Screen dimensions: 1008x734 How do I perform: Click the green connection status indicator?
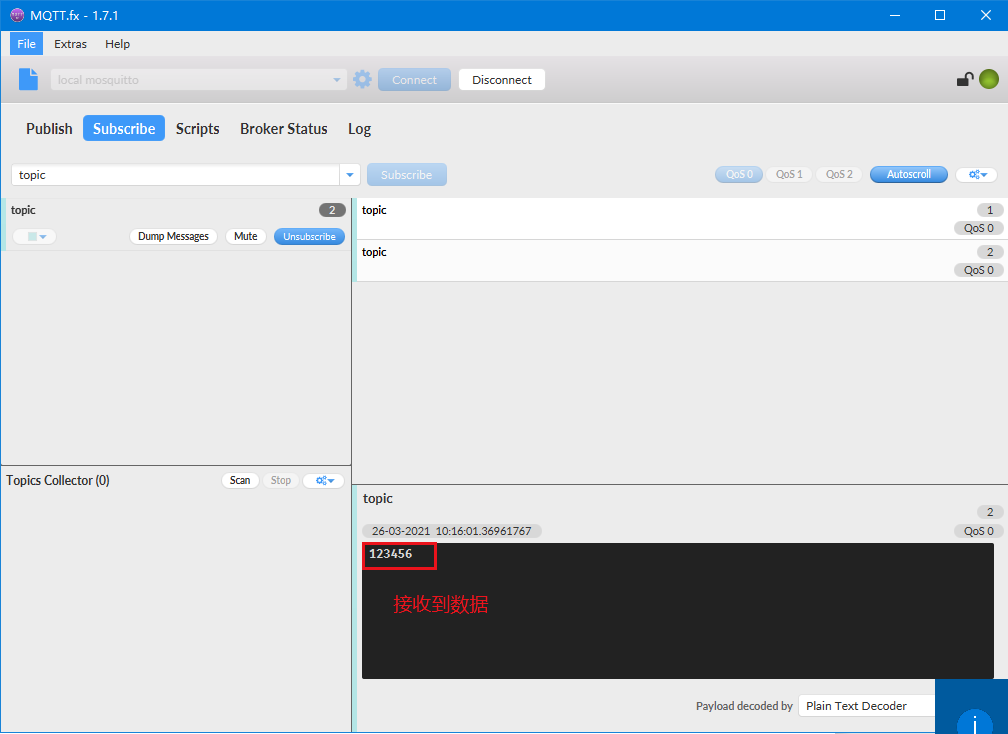pyautogui.click(x=988, y=80)
